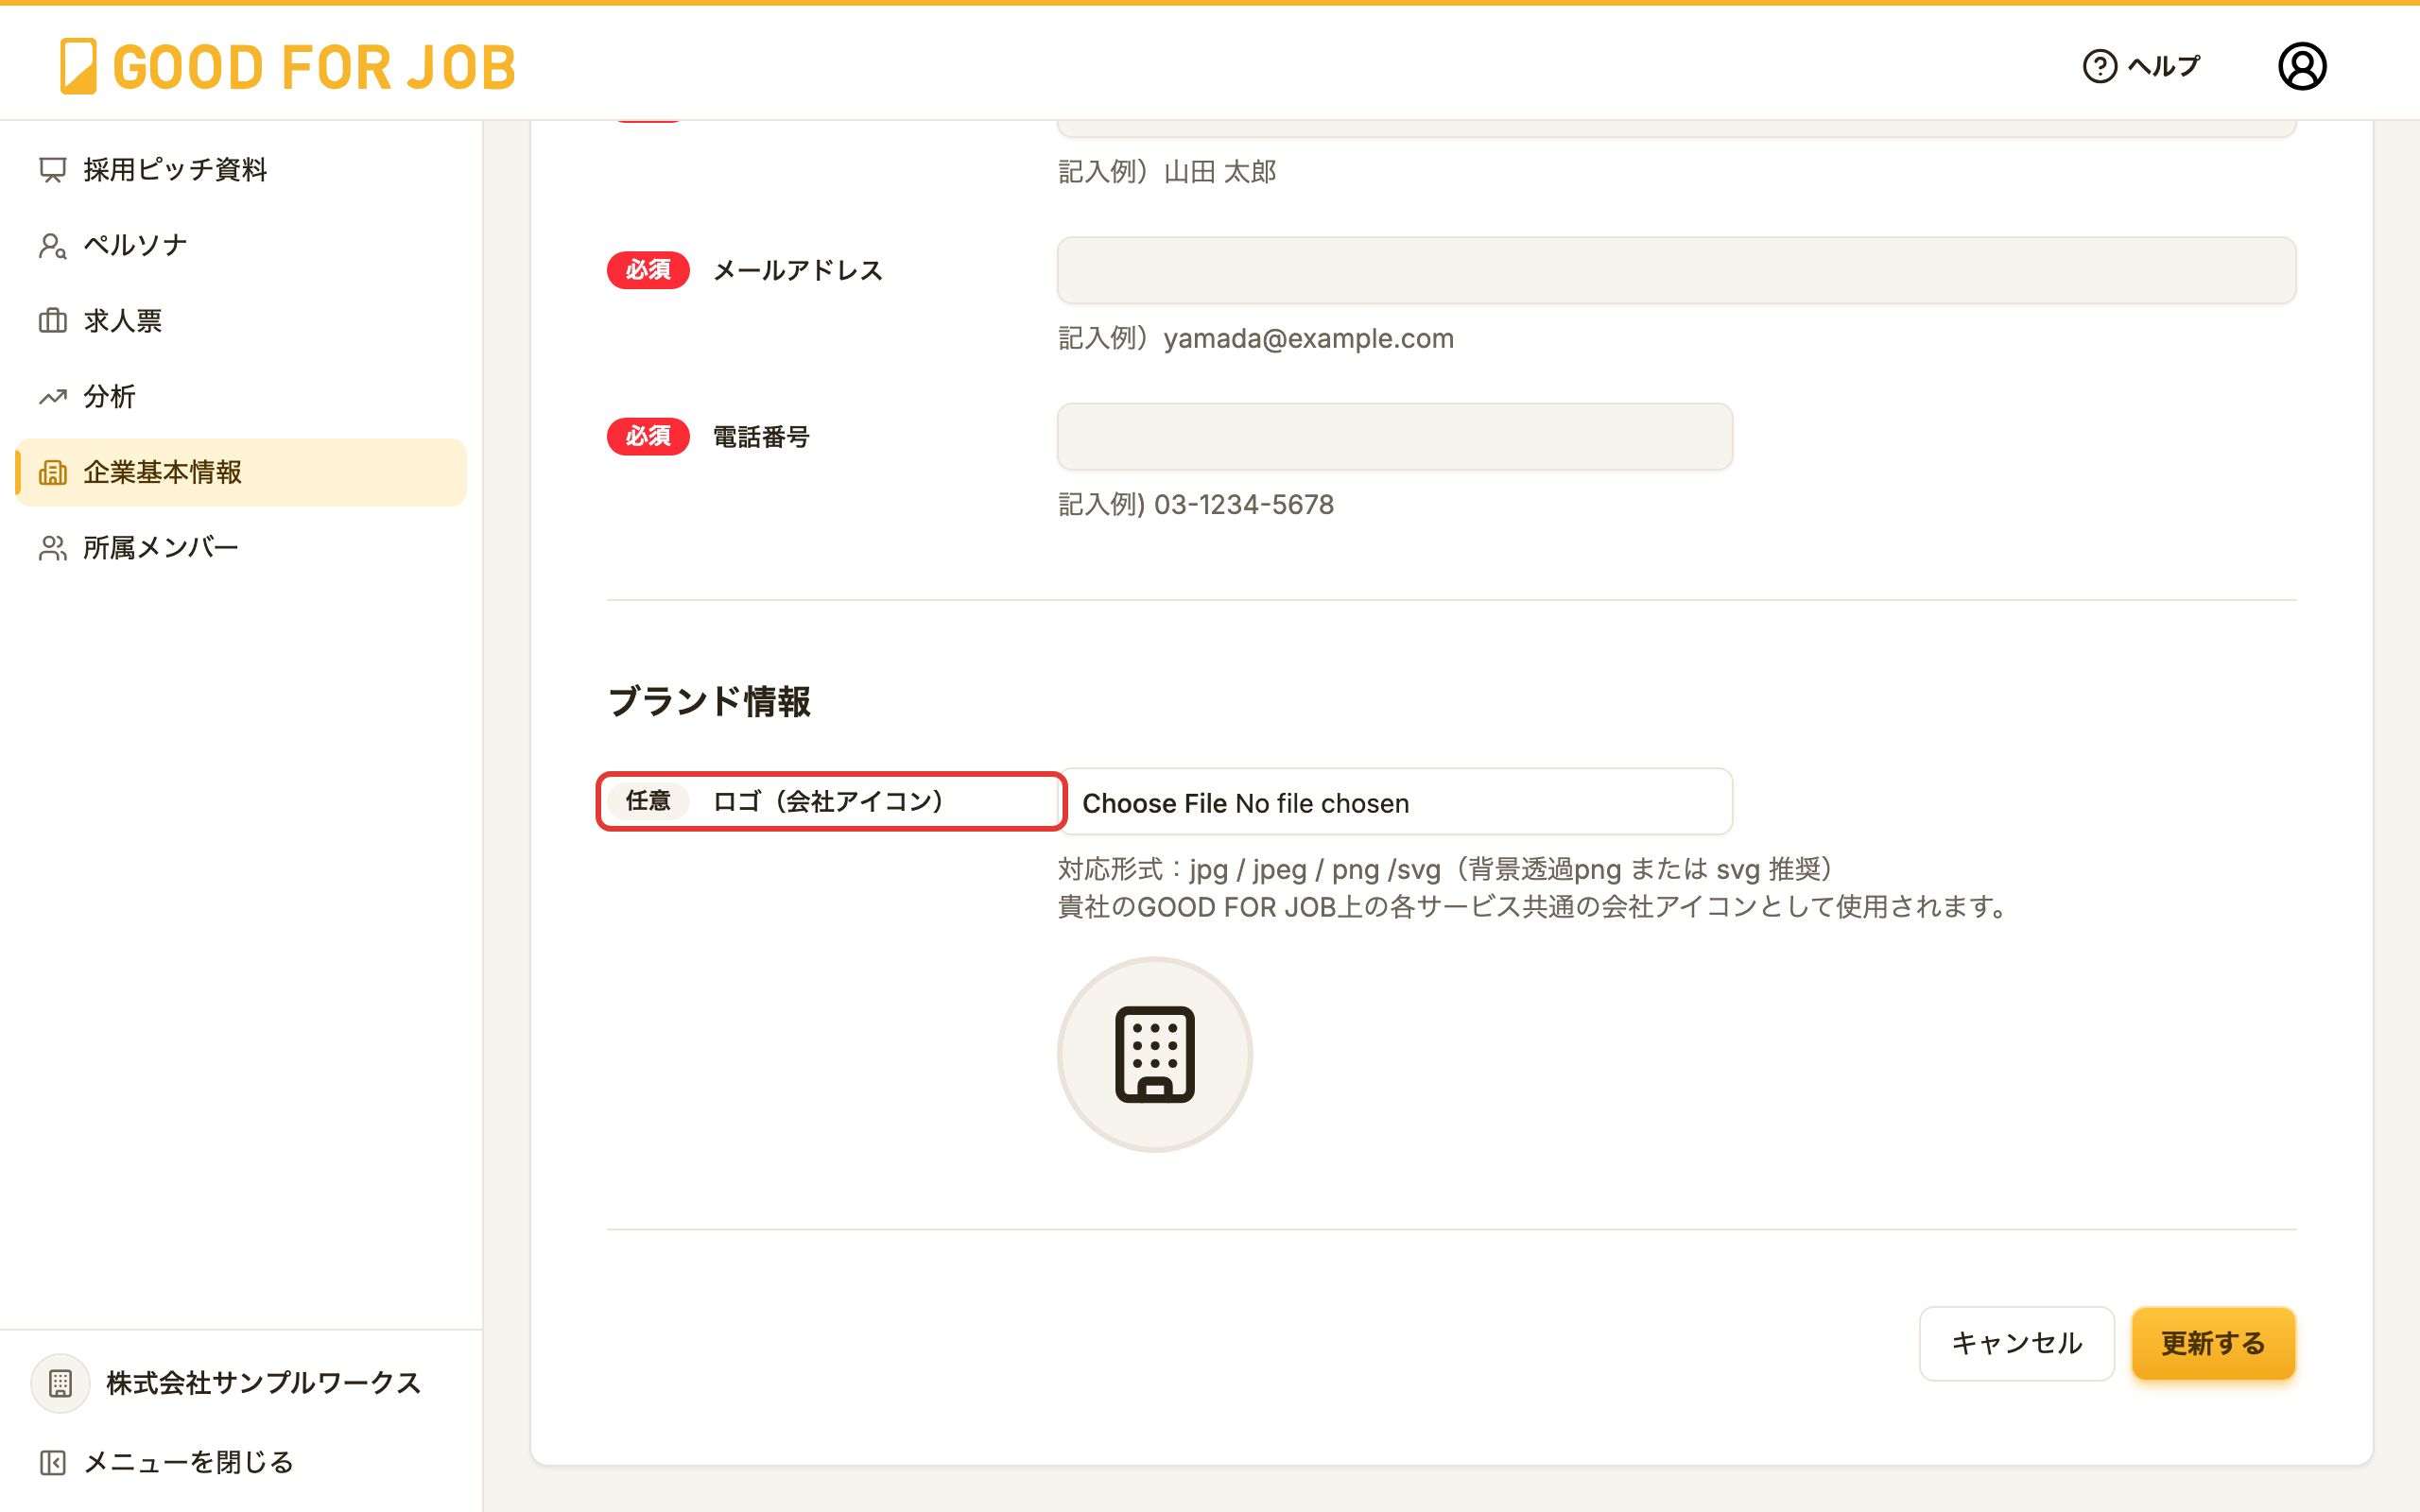Click the キャンセル button
This screenshot has width=2420, height=1512.
click(2016, 1343)
